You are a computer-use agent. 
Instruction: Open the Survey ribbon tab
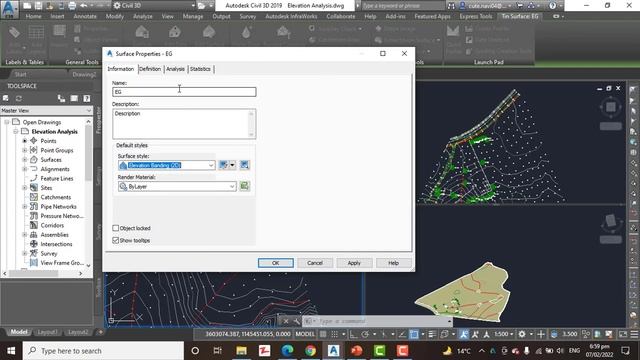click(x=248, y=16)
